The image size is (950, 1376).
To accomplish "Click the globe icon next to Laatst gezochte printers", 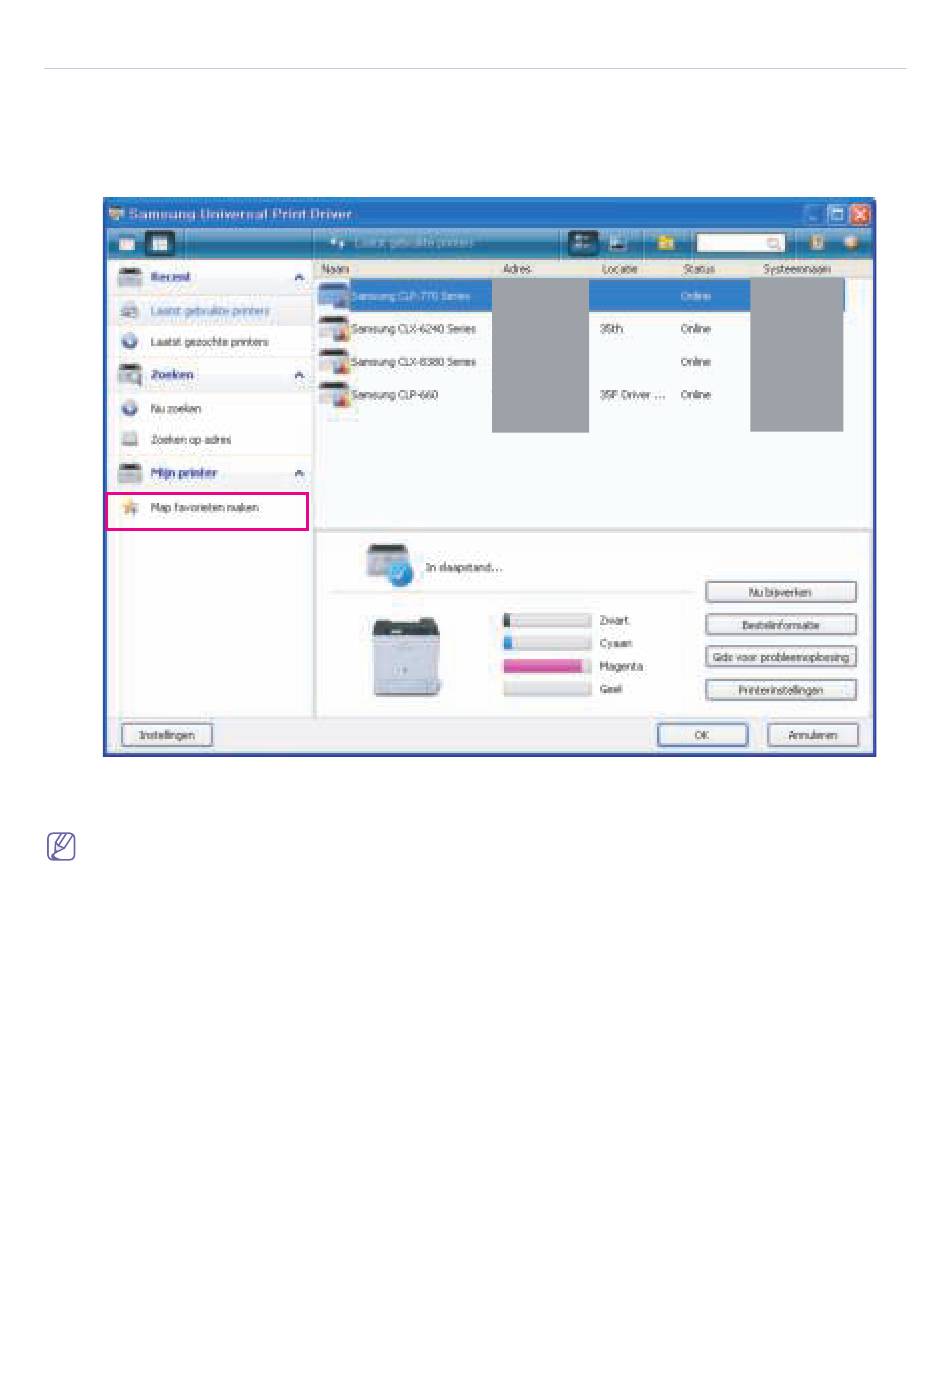I will (x=129, y=342).
